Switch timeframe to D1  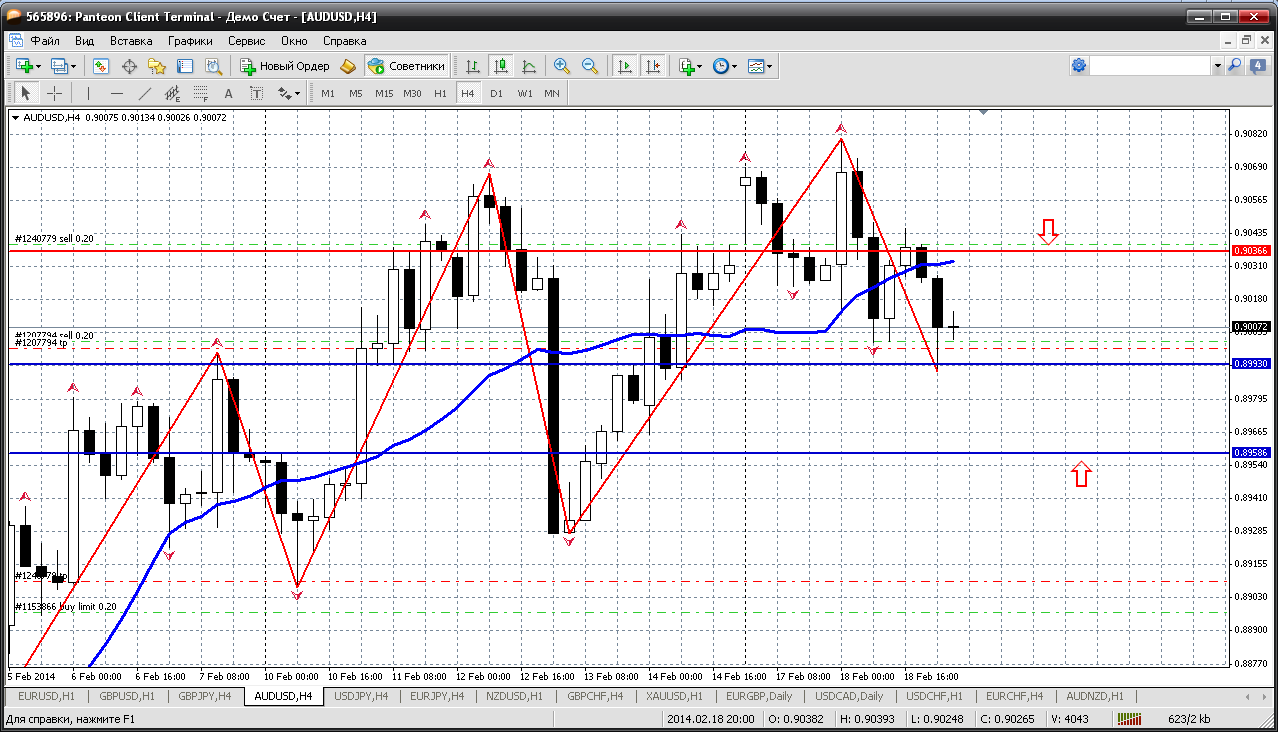click(x=496, y=93)
